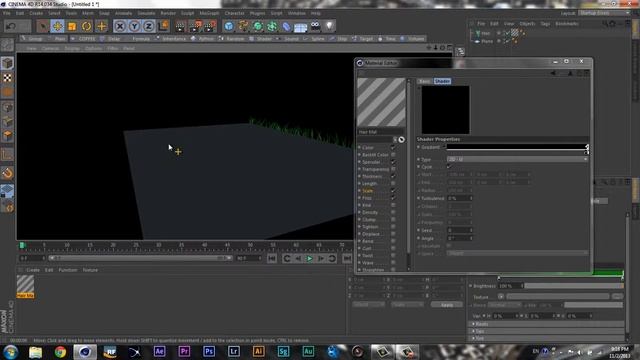
Task: Select Model mode in left sidebar
Action: point(7,63)
